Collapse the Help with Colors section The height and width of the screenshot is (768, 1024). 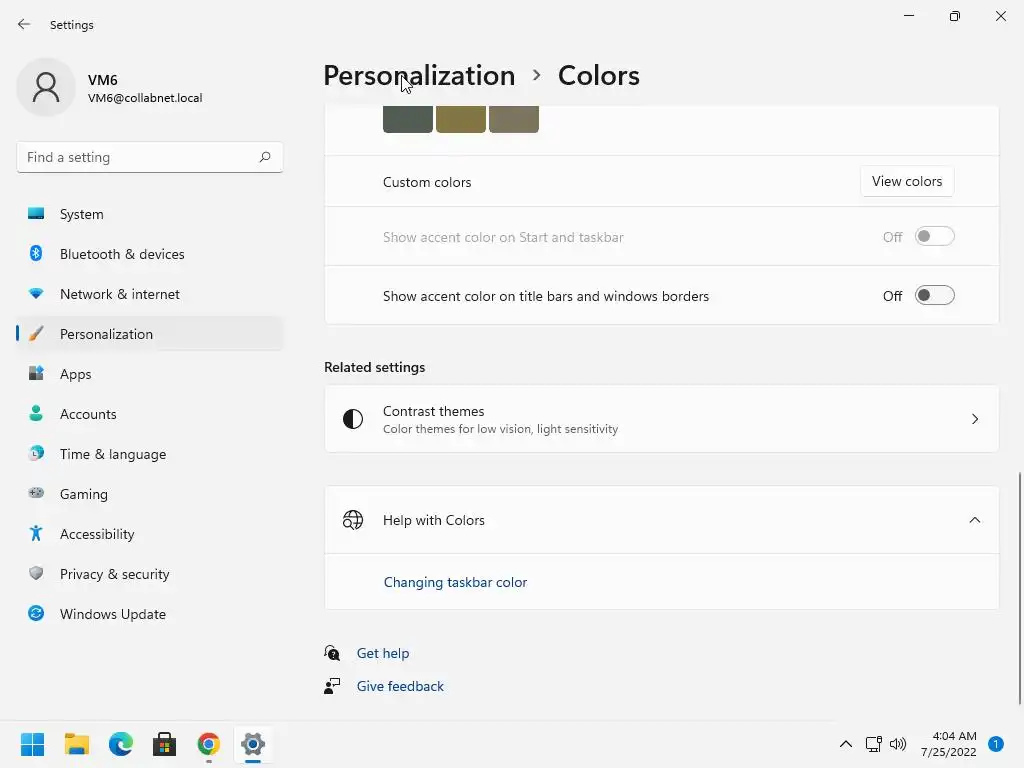pyautogui.click(x=974, y=520)
